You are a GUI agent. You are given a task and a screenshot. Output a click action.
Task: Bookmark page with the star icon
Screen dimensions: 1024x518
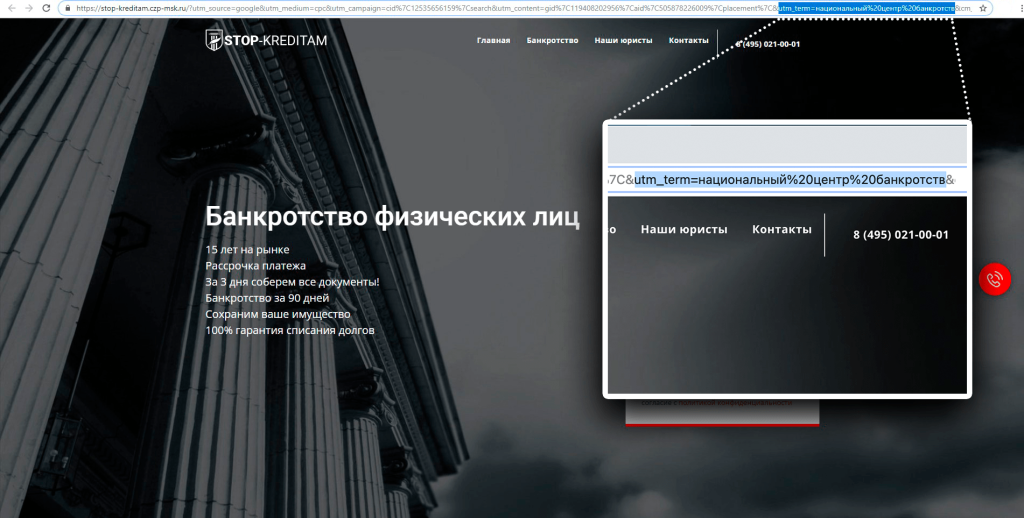coord(983,8)
